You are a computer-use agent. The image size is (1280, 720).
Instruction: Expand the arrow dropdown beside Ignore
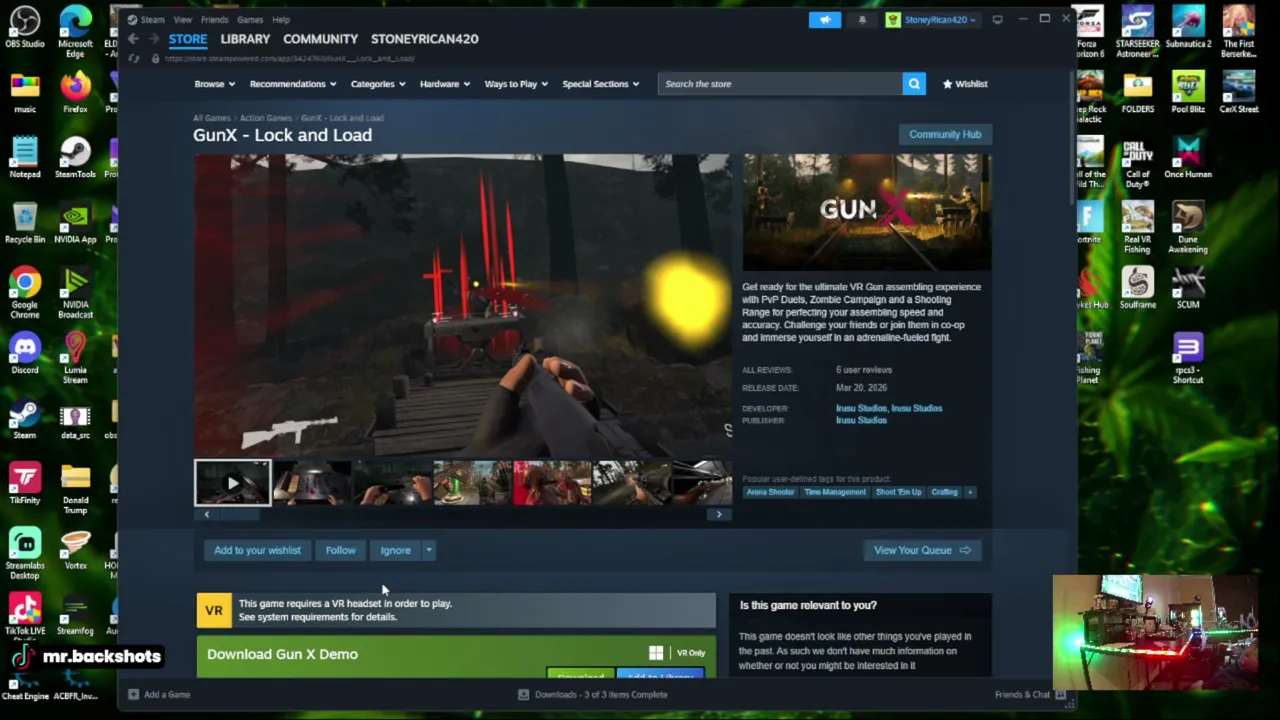(428, 550)
